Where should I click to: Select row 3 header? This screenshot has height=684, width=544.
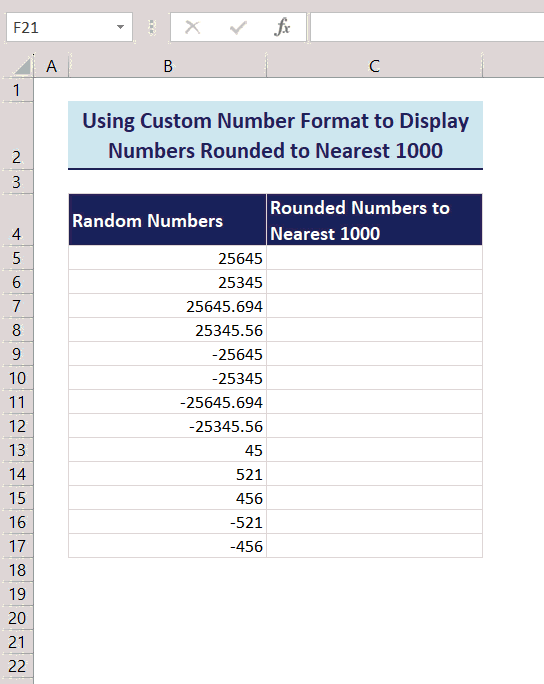[17, 181]
